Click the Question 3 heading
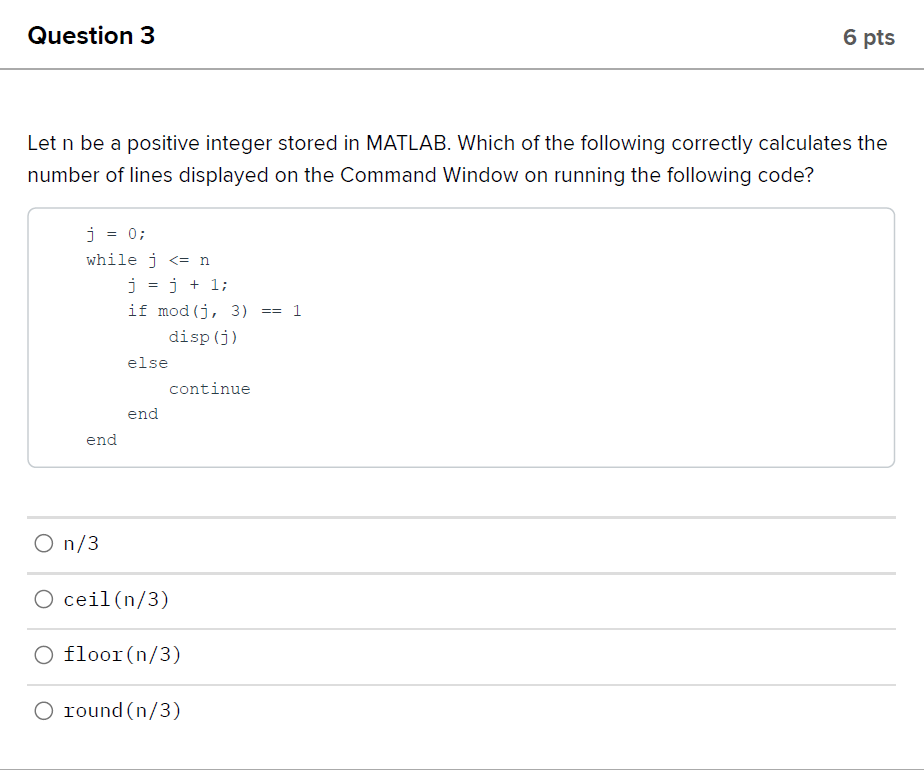The image size is (924, 770). click(91, 35)
